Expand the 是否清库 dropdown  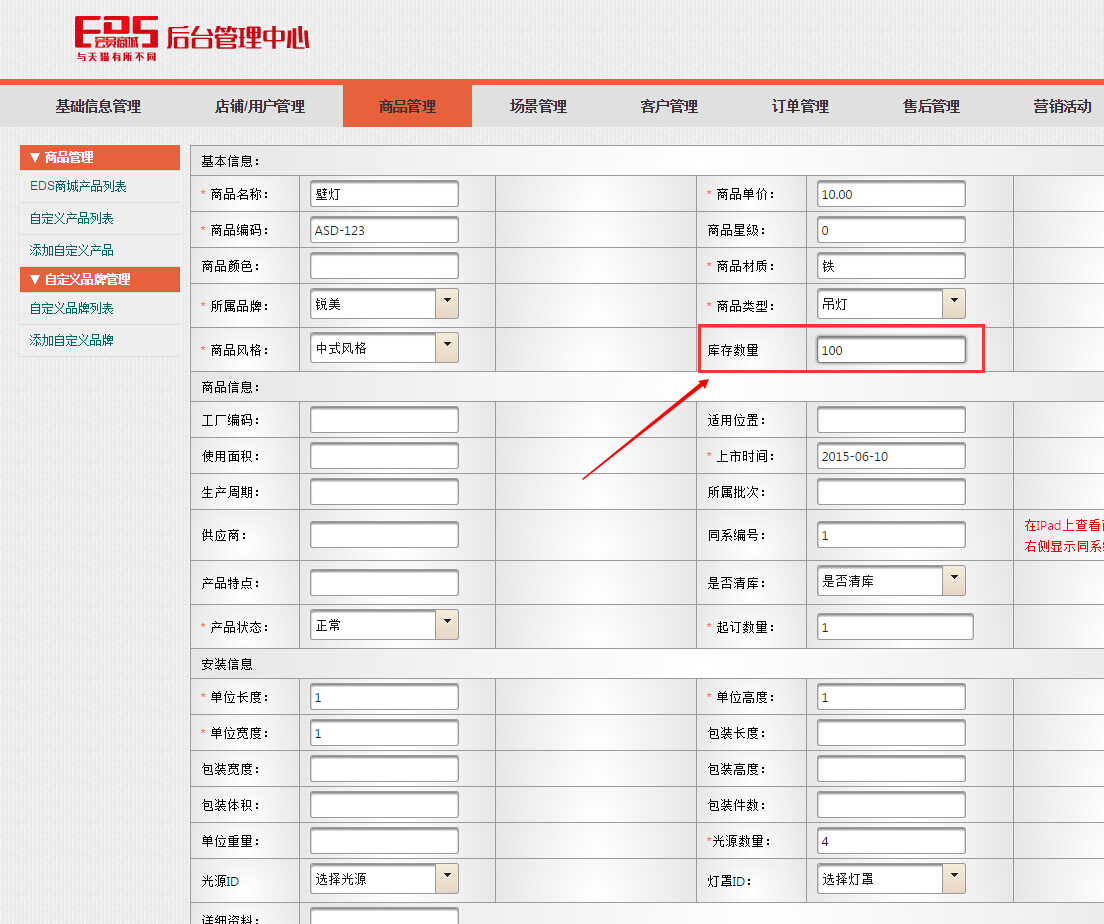pos(954,580)
